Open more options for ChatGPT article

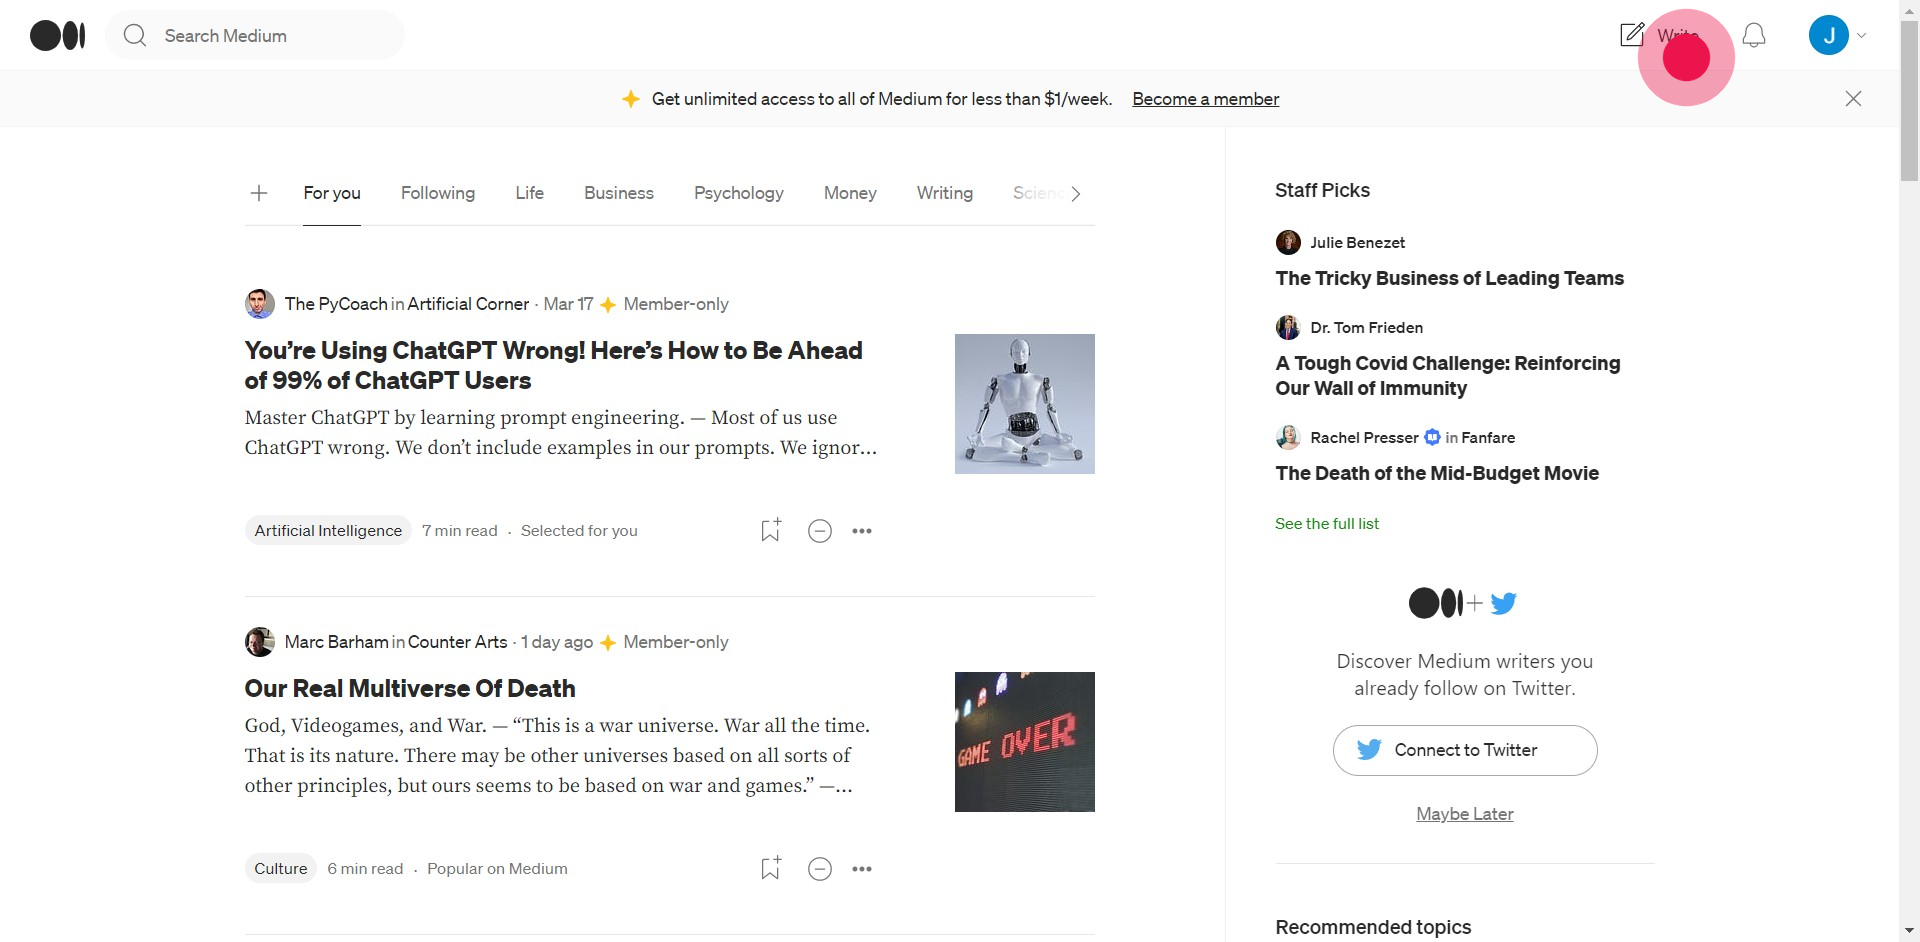click(862, 531)
